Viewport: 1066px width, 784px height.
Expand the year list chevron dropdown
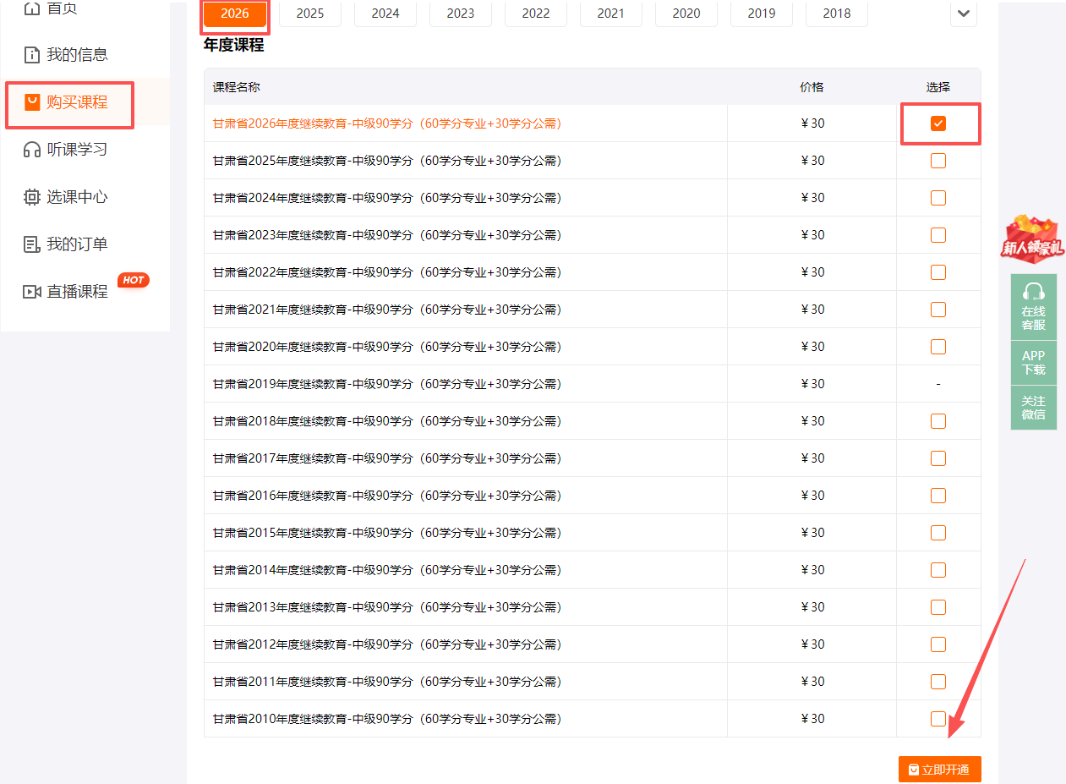point(962,14)
